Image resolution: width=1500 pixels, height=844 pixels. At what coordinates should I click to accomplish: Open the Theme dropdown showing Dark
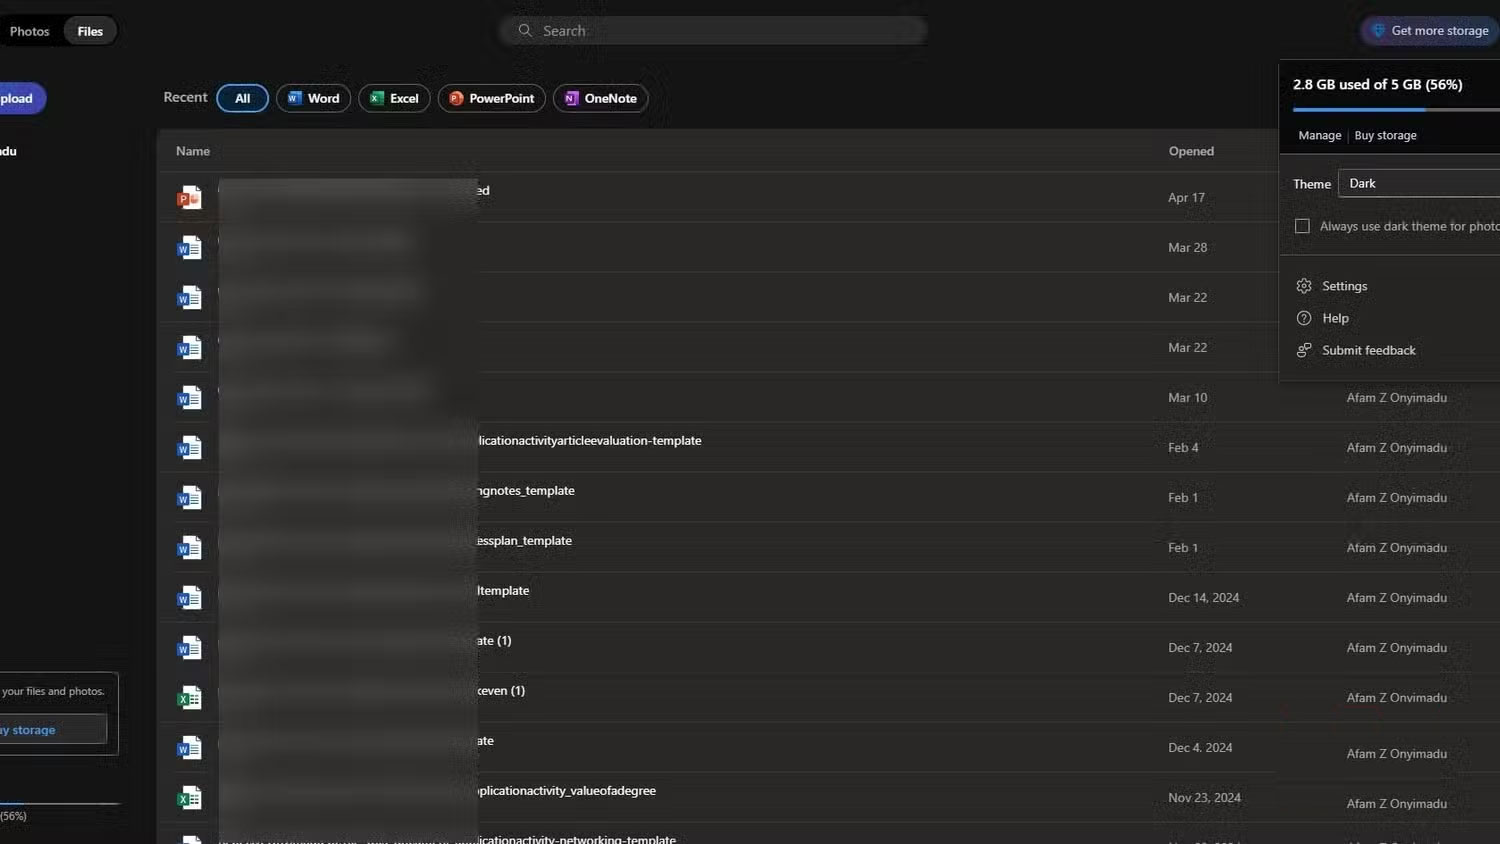[1420, 183]
